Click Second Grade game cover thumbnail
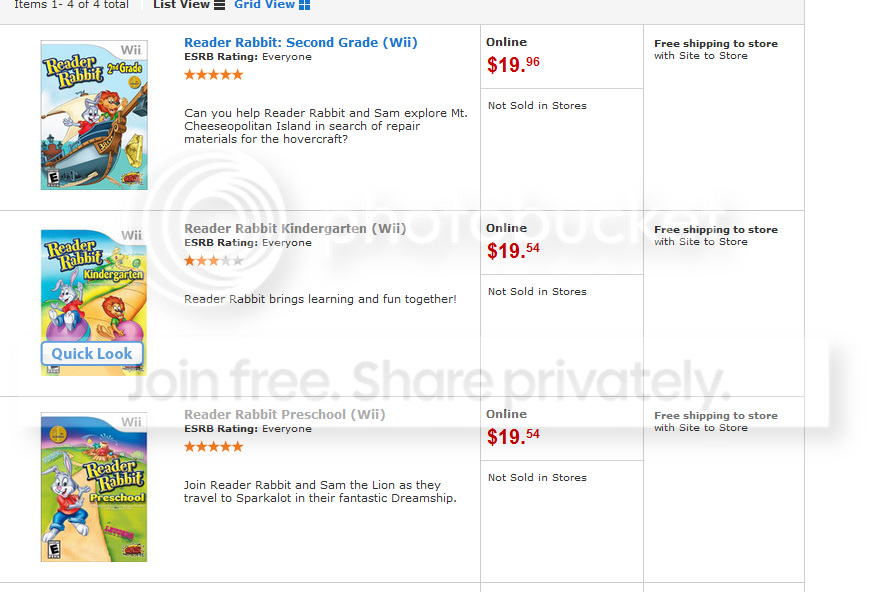Viewport: 871px width, 592px height. click(x=94, y=115)
